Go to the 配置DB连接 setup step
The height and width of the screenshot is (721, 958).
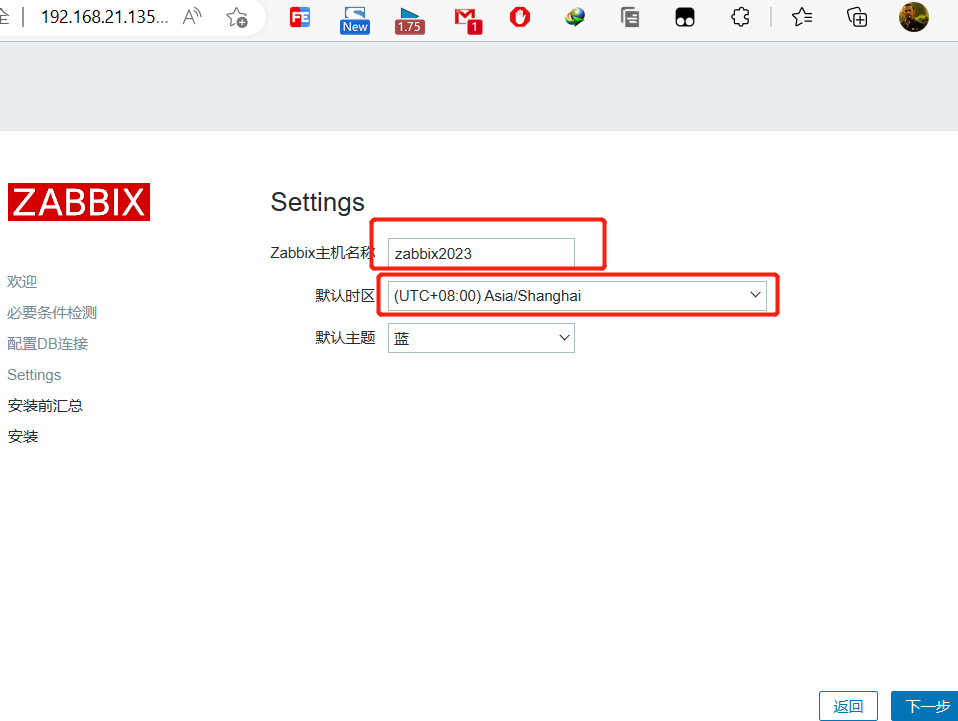48,344
